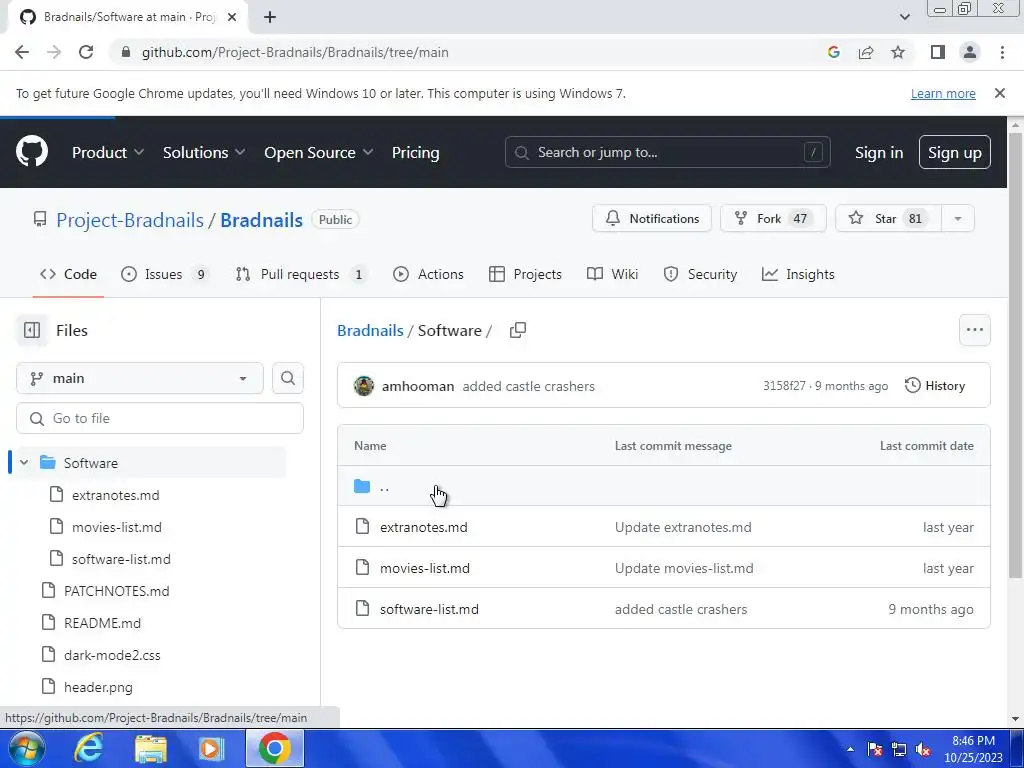Open commit hash 3158f27
Viewport: 1024px width, 768px height.
click(x=784, y=386)
